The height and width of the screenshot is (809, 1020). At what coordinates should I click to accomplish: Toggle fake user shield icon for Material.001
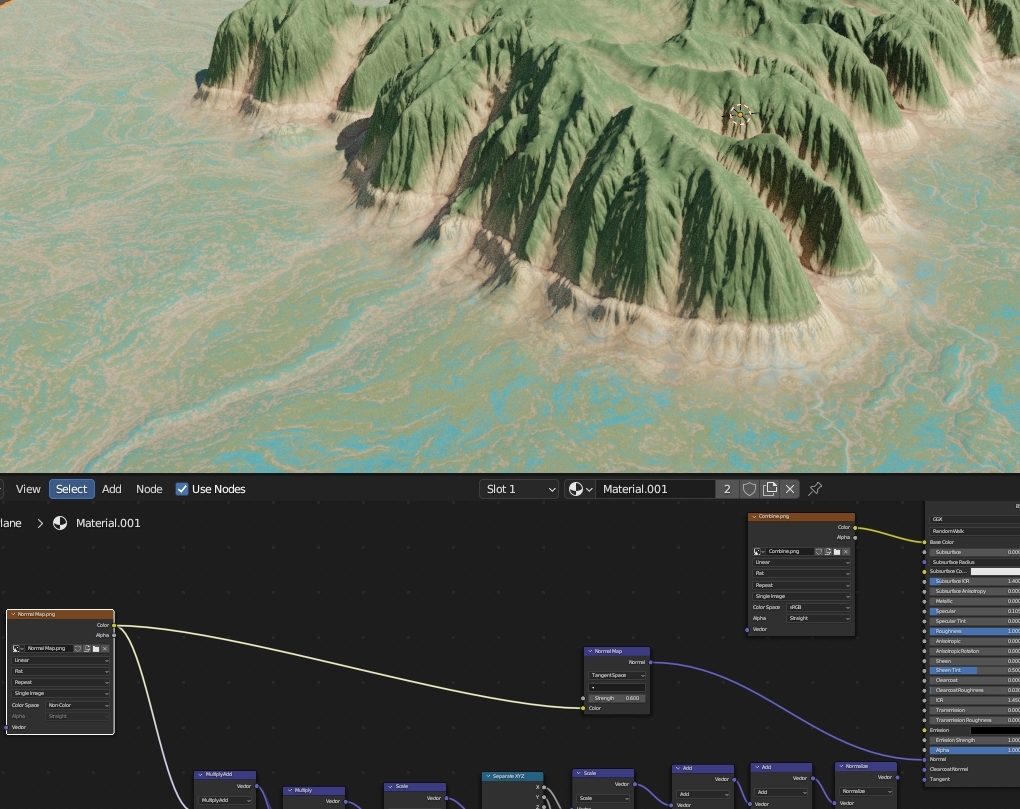[749, 489]
